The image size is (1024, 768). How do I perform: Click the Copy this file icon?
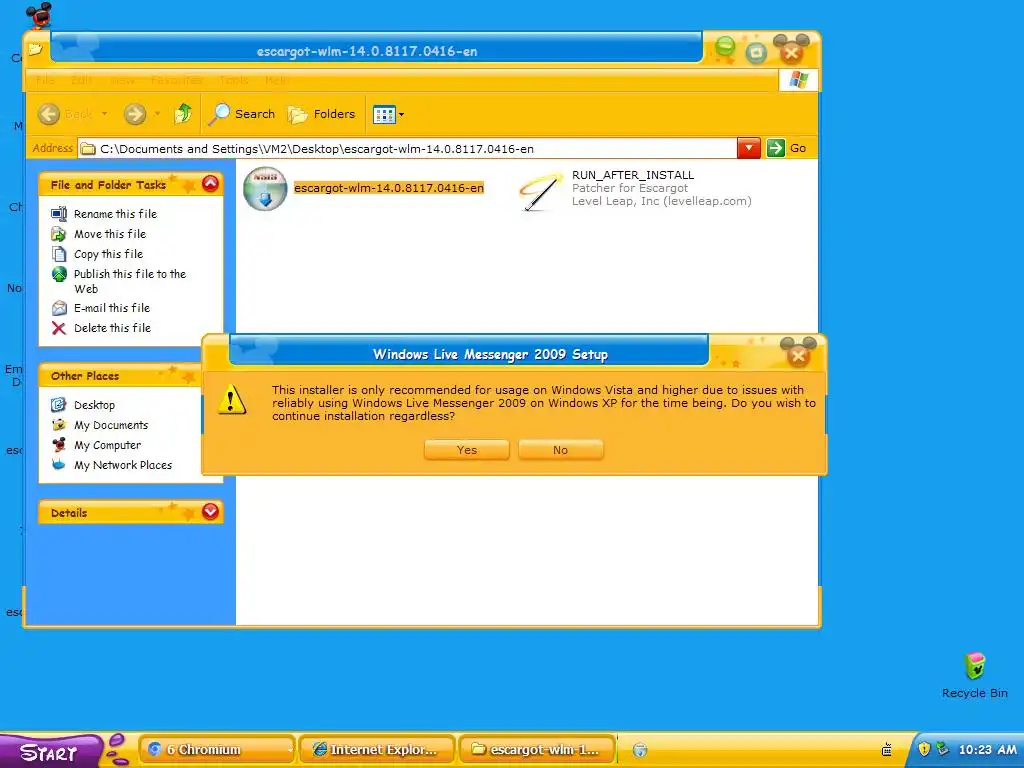[x=59, y=254]
